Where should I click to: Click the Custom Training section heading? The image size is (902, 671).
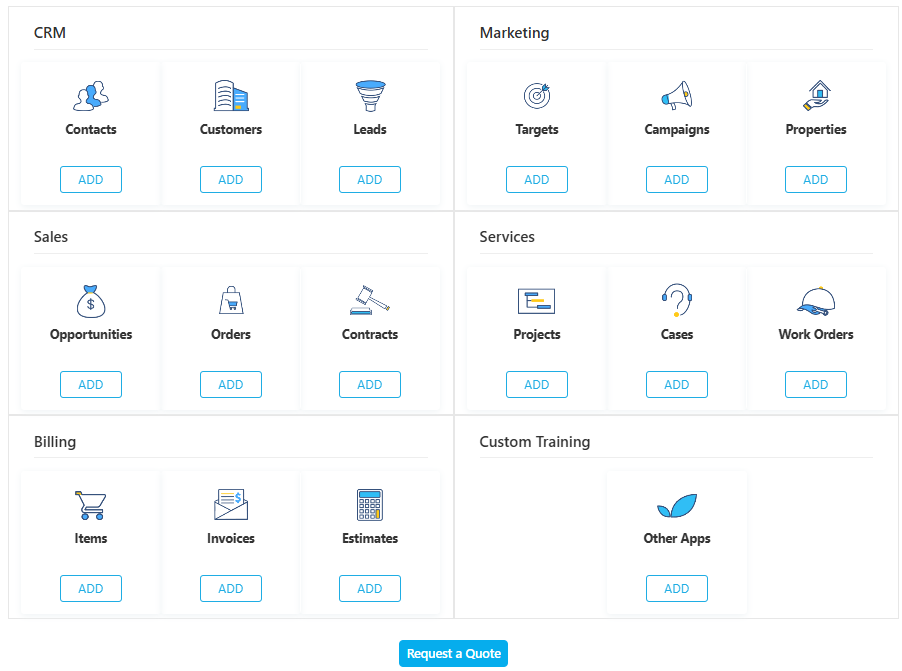coord(534,442)
